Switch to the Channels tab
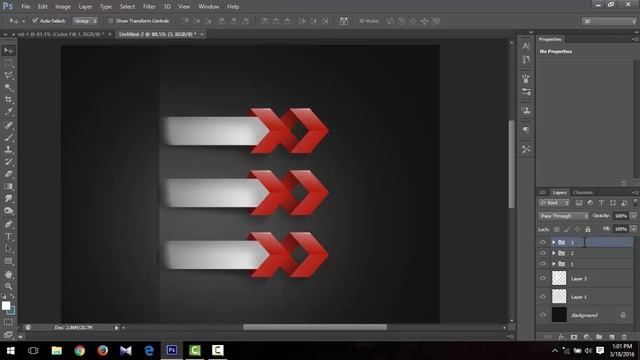640x360 pixels. click(x=582, y=193)
